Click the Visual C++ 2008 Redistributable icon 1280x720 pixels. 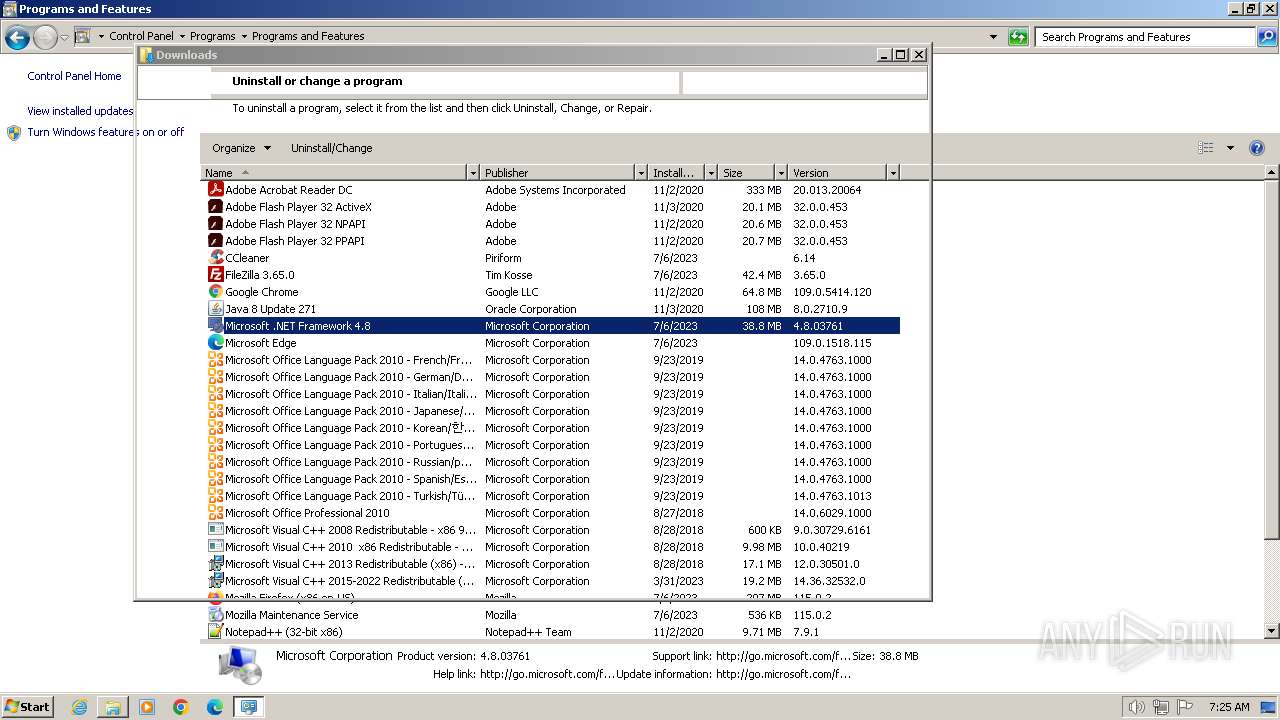(x=215, y=530)
